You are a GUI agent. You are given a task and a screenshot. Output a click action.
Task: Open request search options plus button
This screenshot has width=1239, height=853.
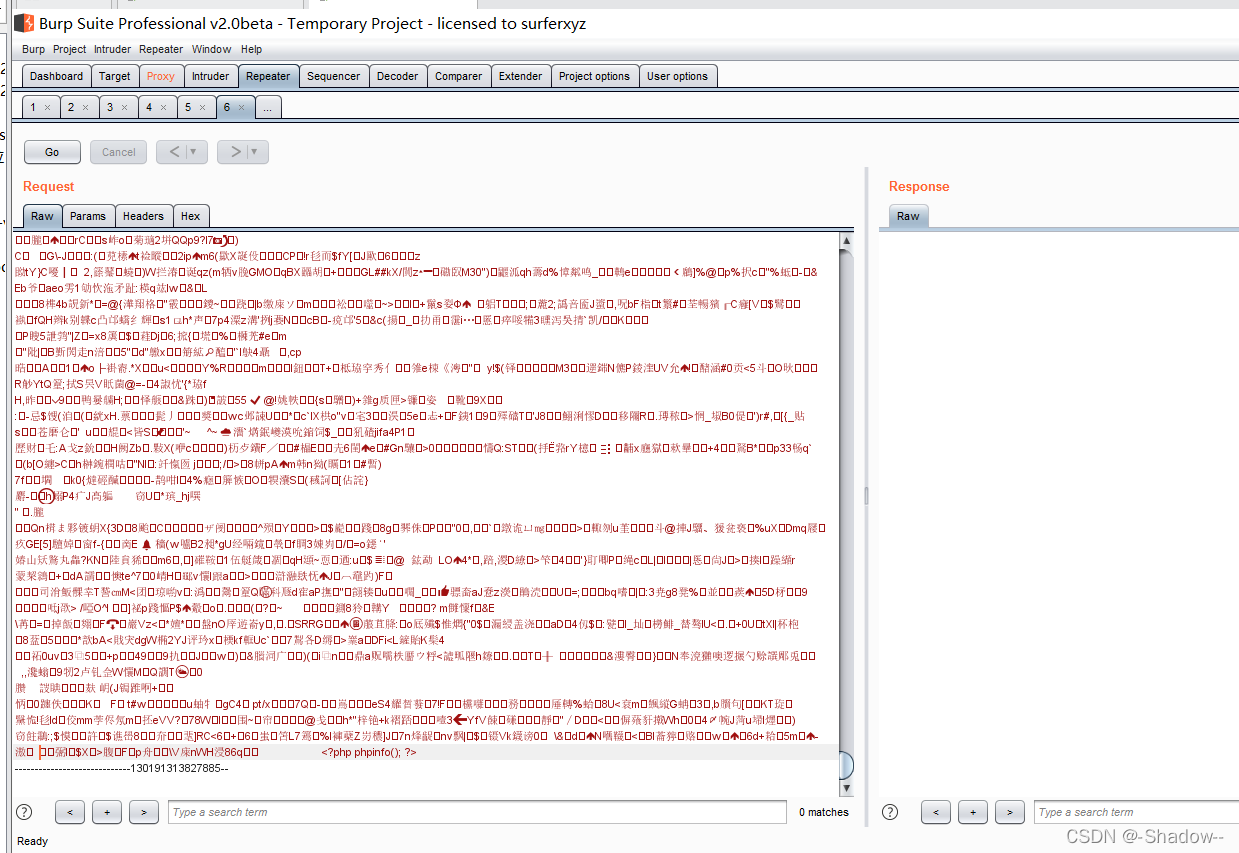pos(107,812)
